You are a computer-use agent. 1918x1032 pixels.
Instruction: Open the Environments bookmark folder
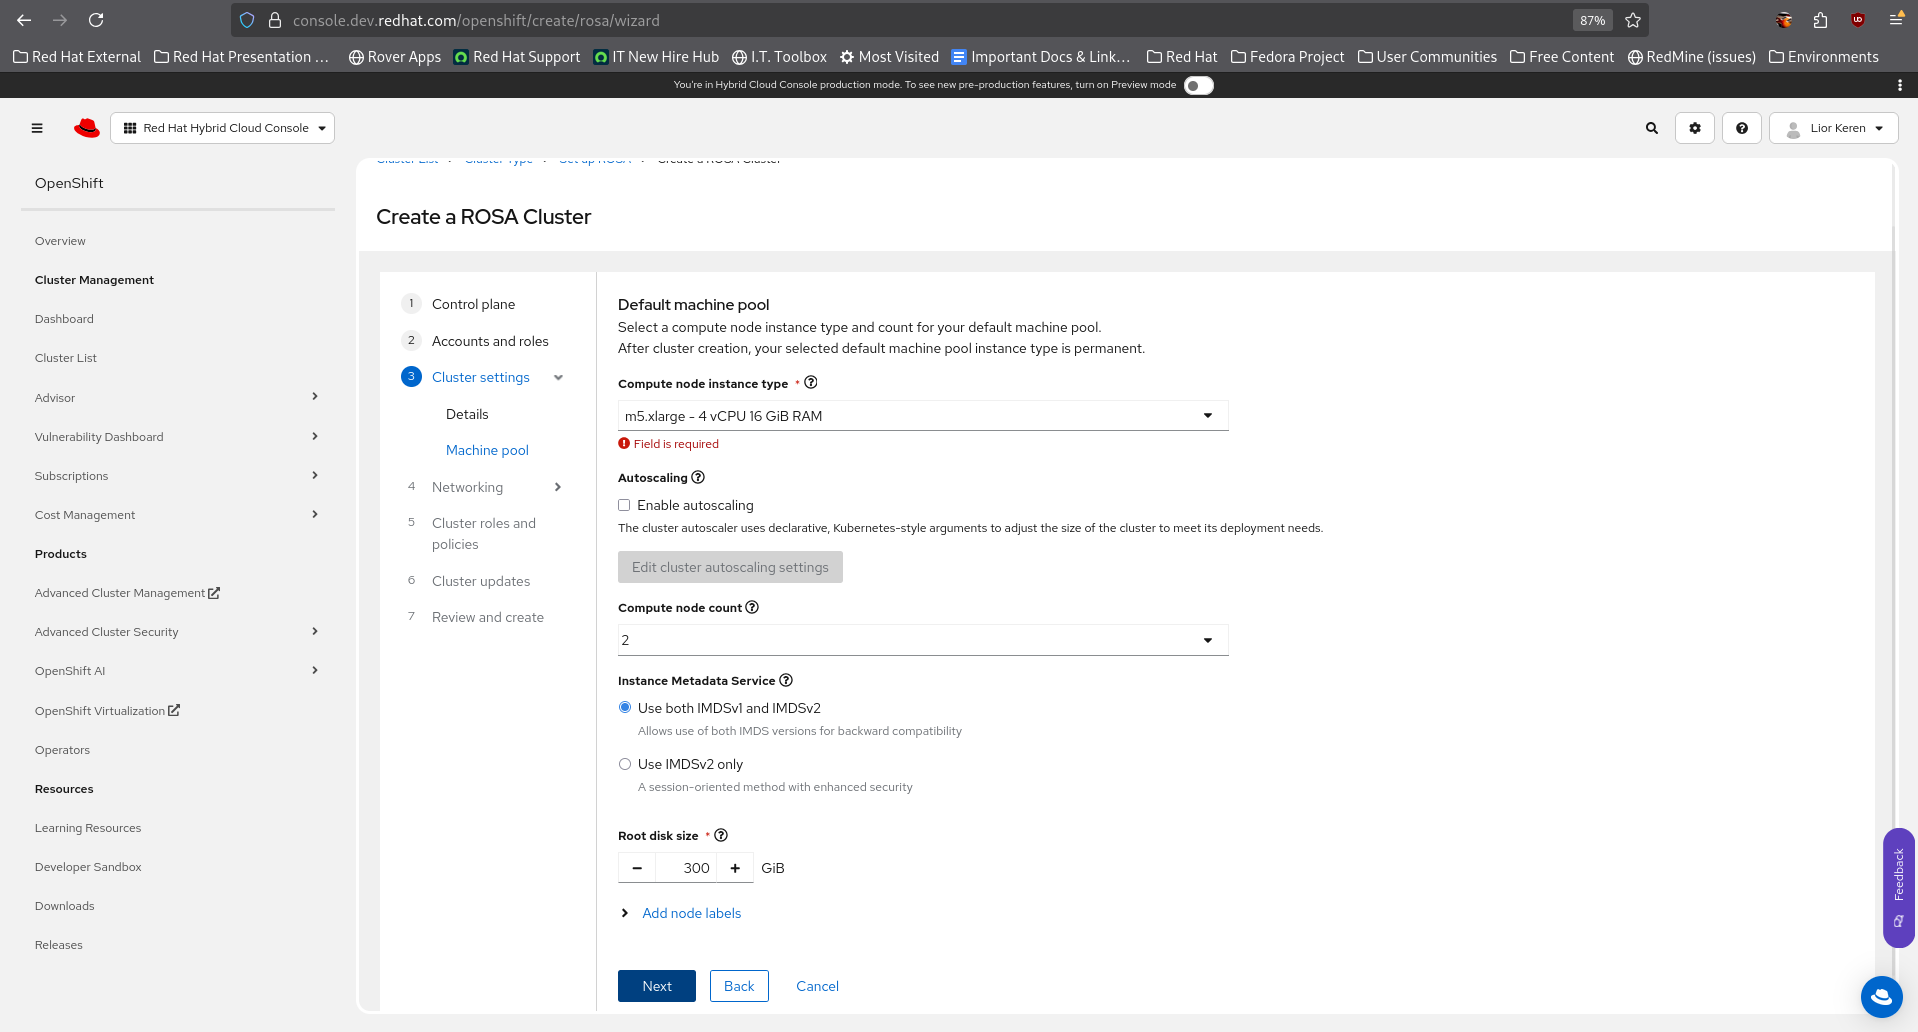click(1824, 57)
